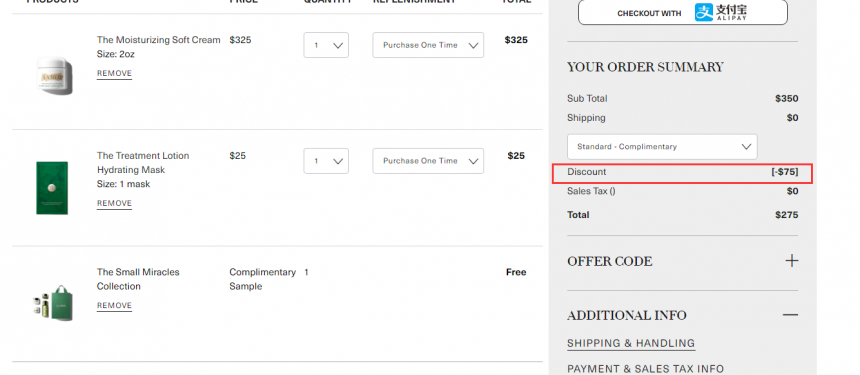Image resolution: width=860 pixels, height=375 pixels.
Task: Remove The Treatment Lotion Hydrating Mask
Action: (x=114, y=203)
